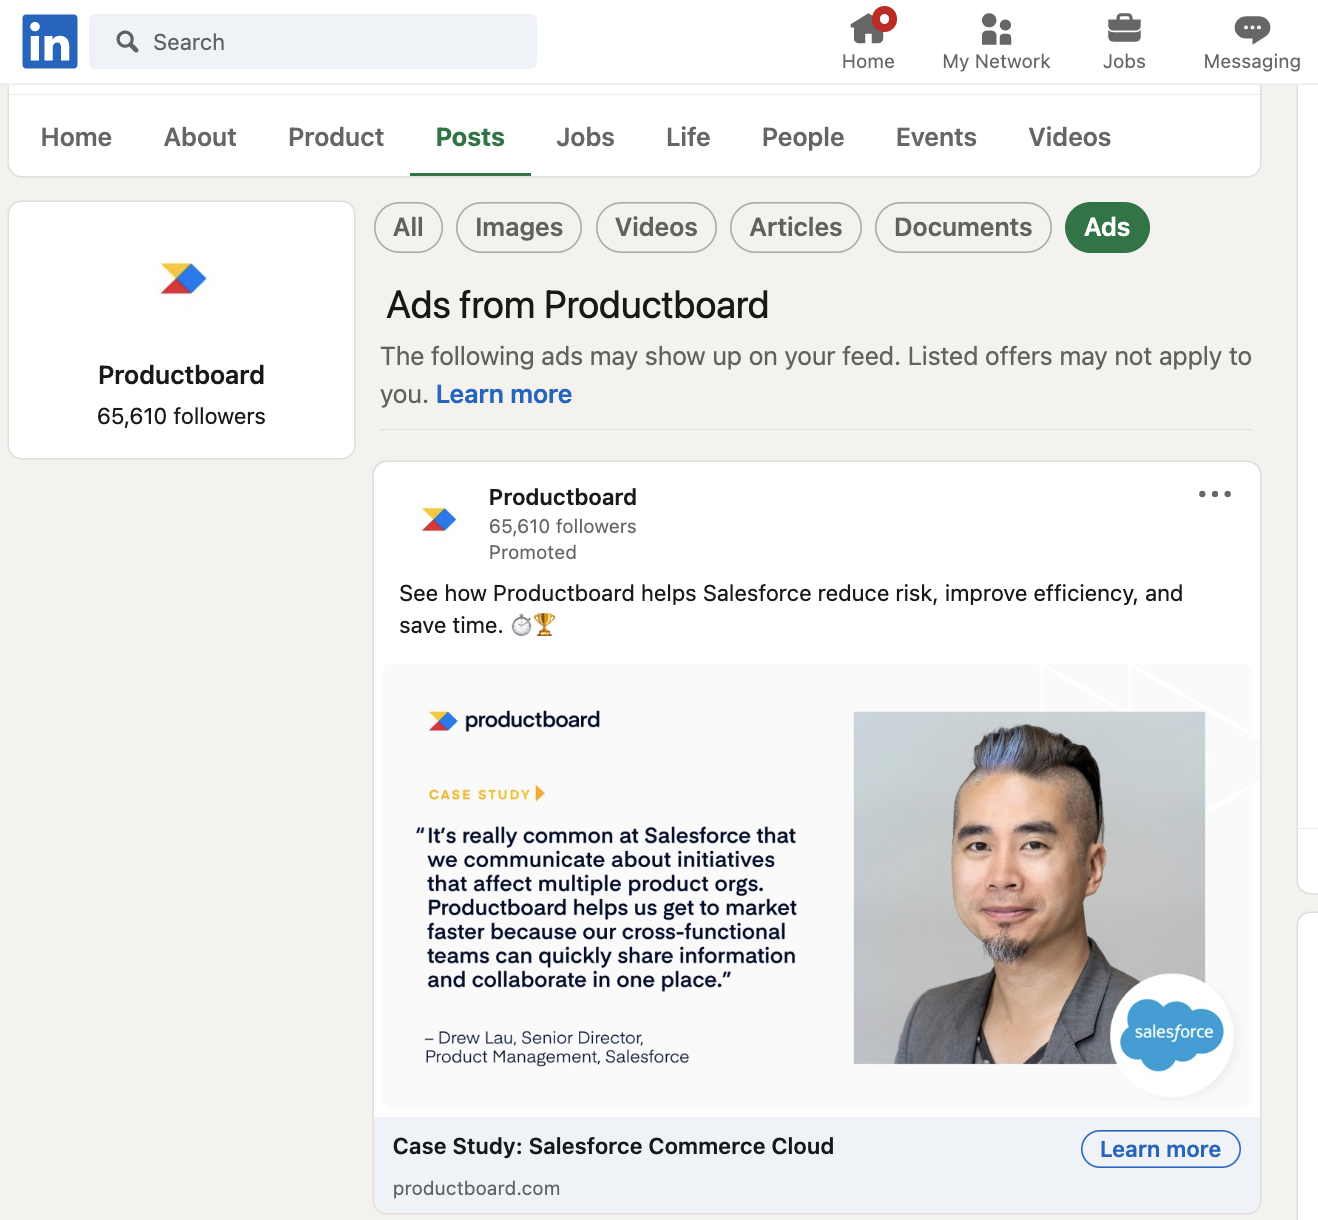This screenshot has width=1318, height=1220.
Task: Switch to the About tab
Action: pos(200,137)
